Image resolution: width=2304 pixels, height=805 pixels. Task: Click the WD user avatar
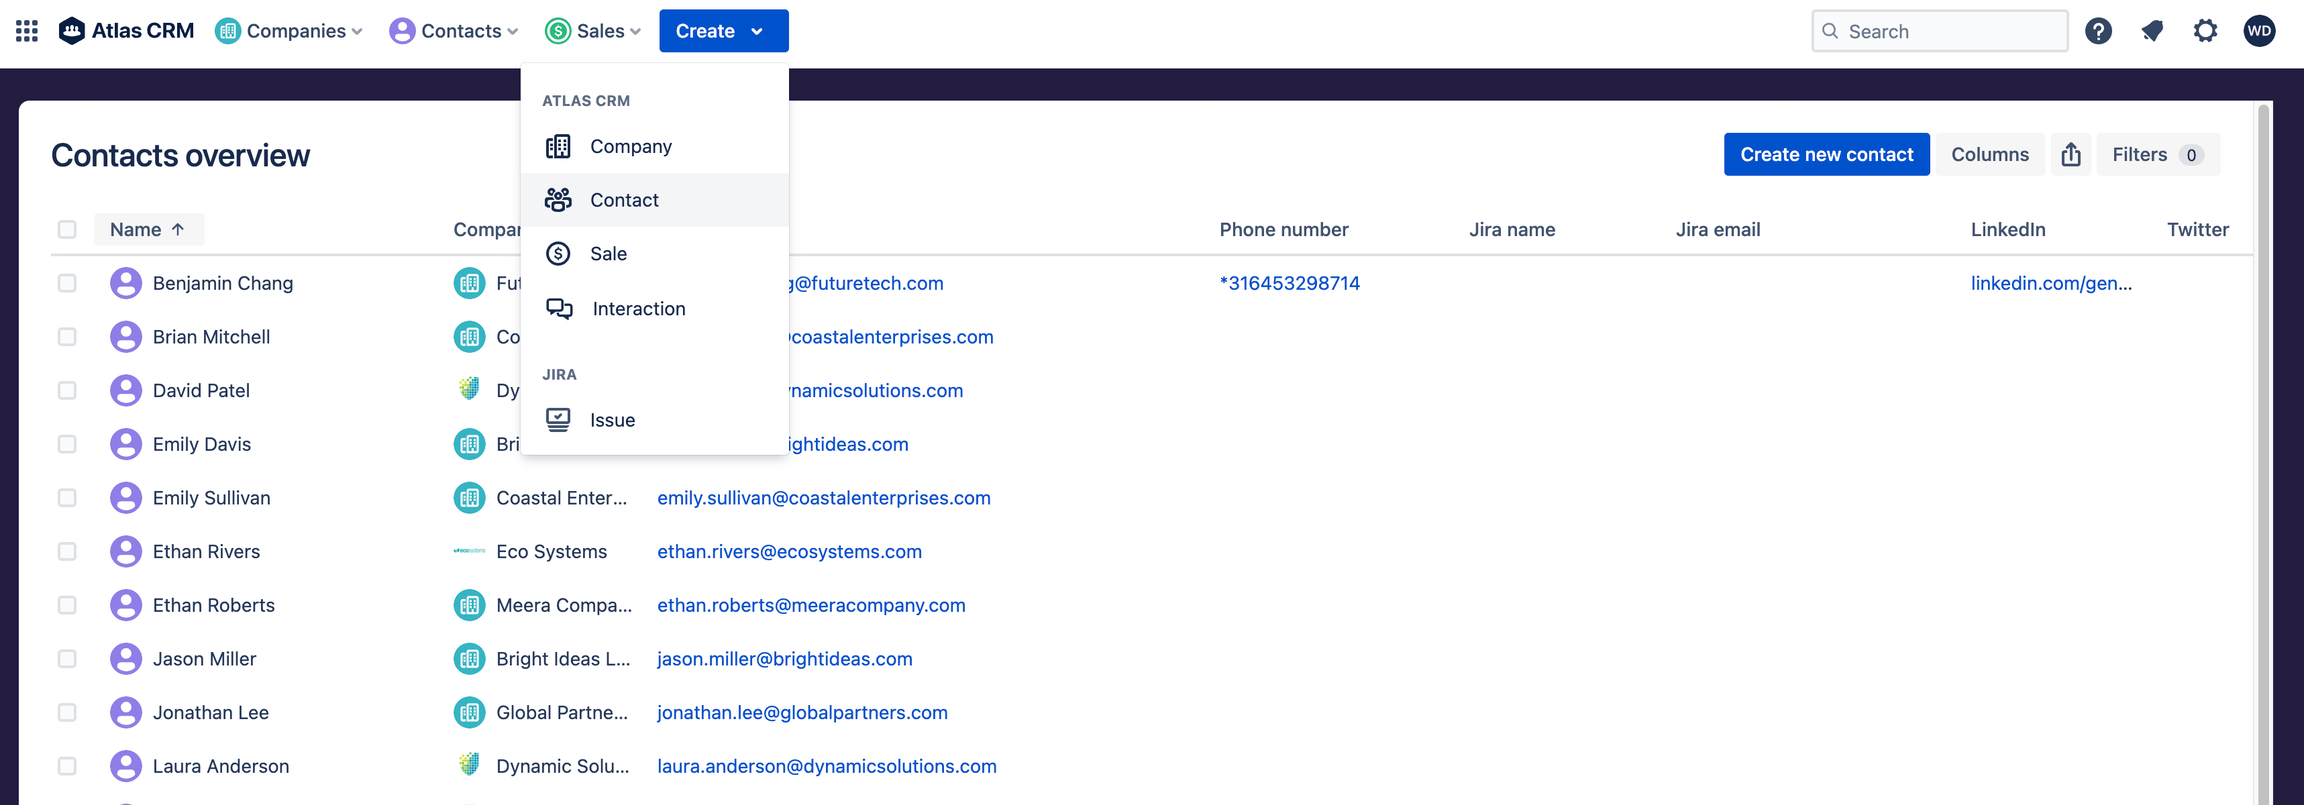(2259, 31)
